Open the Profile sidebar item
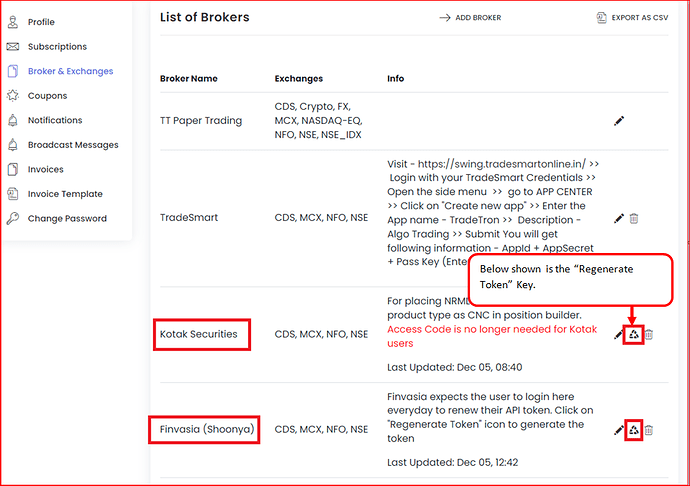This screenshot has width=690, height=486. [x=41, y=22]
